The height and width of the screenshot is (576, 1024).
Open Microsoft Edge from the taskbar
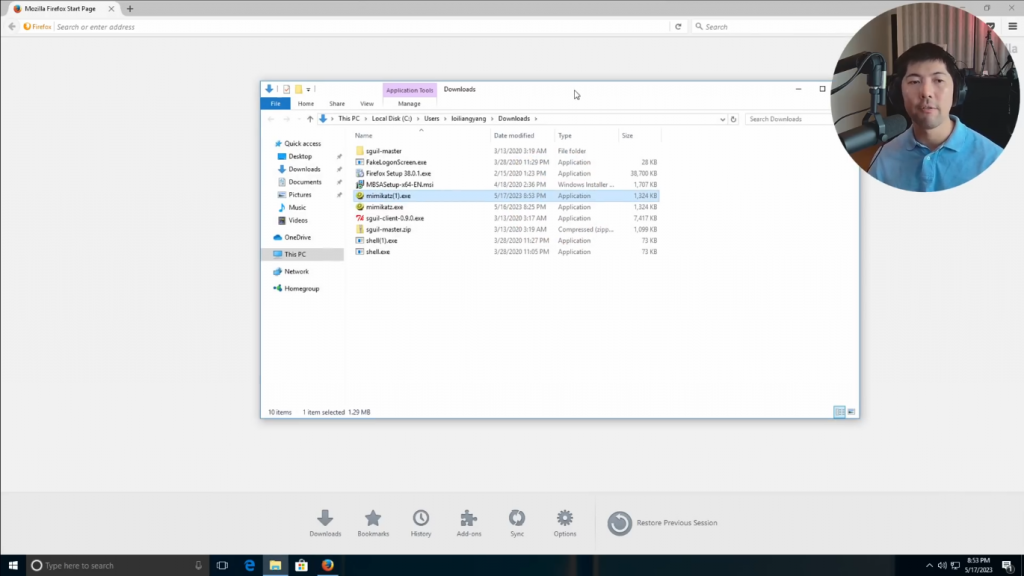coord(249,565)
